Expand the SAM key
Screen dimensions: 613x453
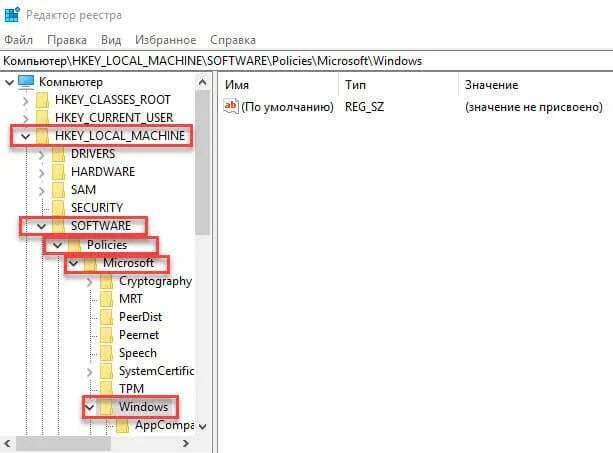point(42,191)
